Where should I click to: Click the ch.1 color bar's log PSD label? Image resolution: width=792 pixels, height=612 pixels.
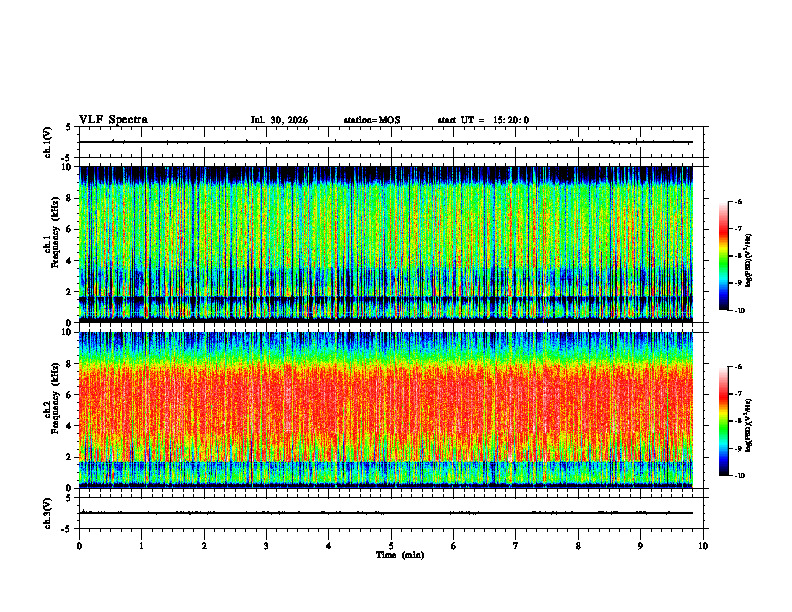[x=749, y=260]
